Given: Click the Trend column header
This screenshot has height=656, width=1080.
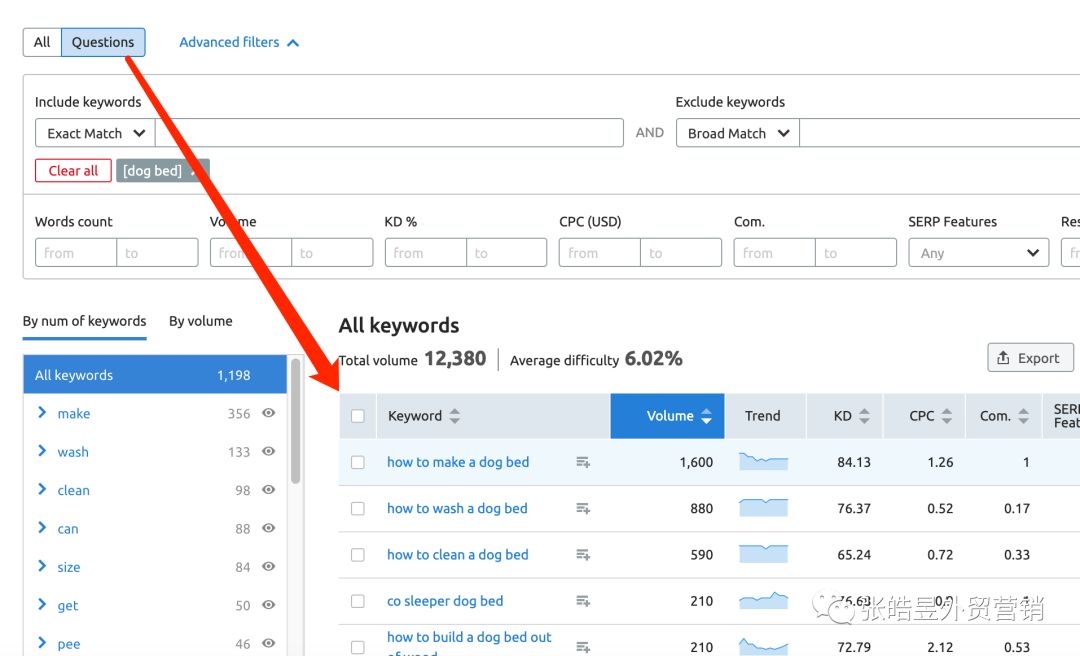Looking at the screenshot, I should click(763, 416).
